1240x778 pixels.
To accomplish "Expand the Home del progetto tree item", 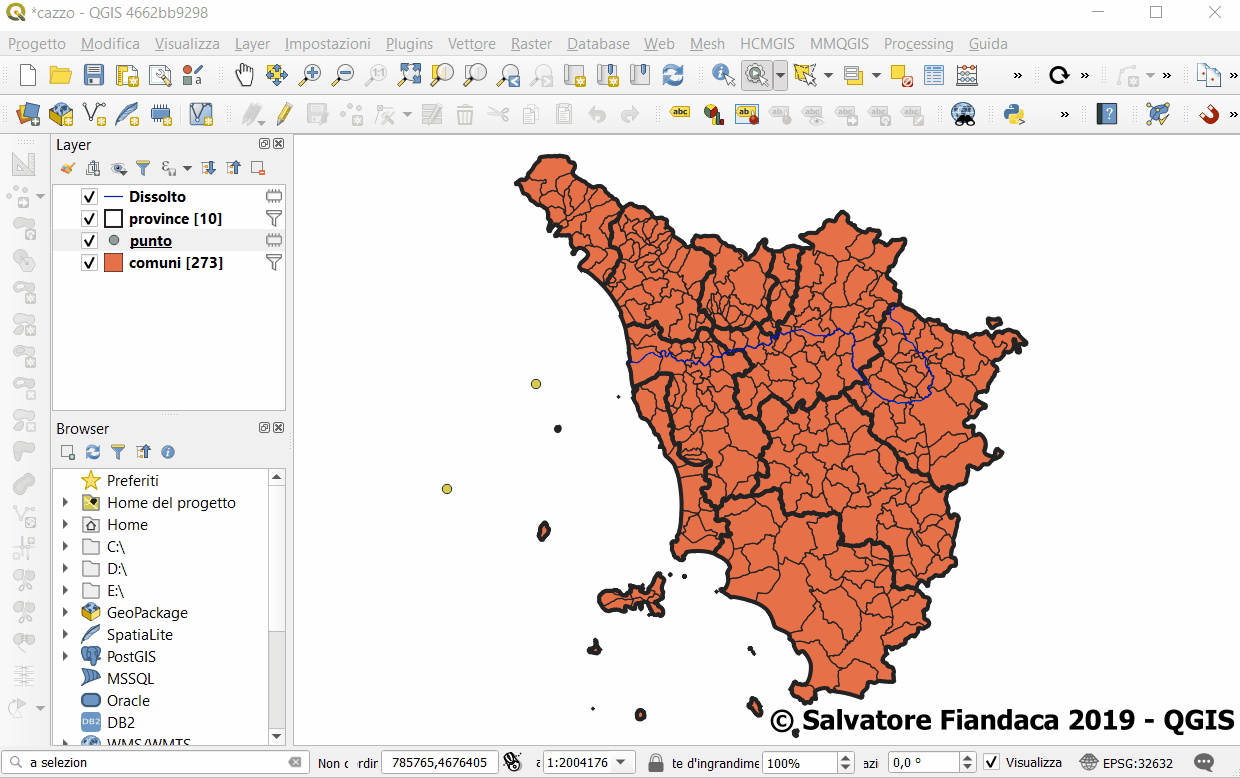I will pyautogui.click(x=66, y=503).
